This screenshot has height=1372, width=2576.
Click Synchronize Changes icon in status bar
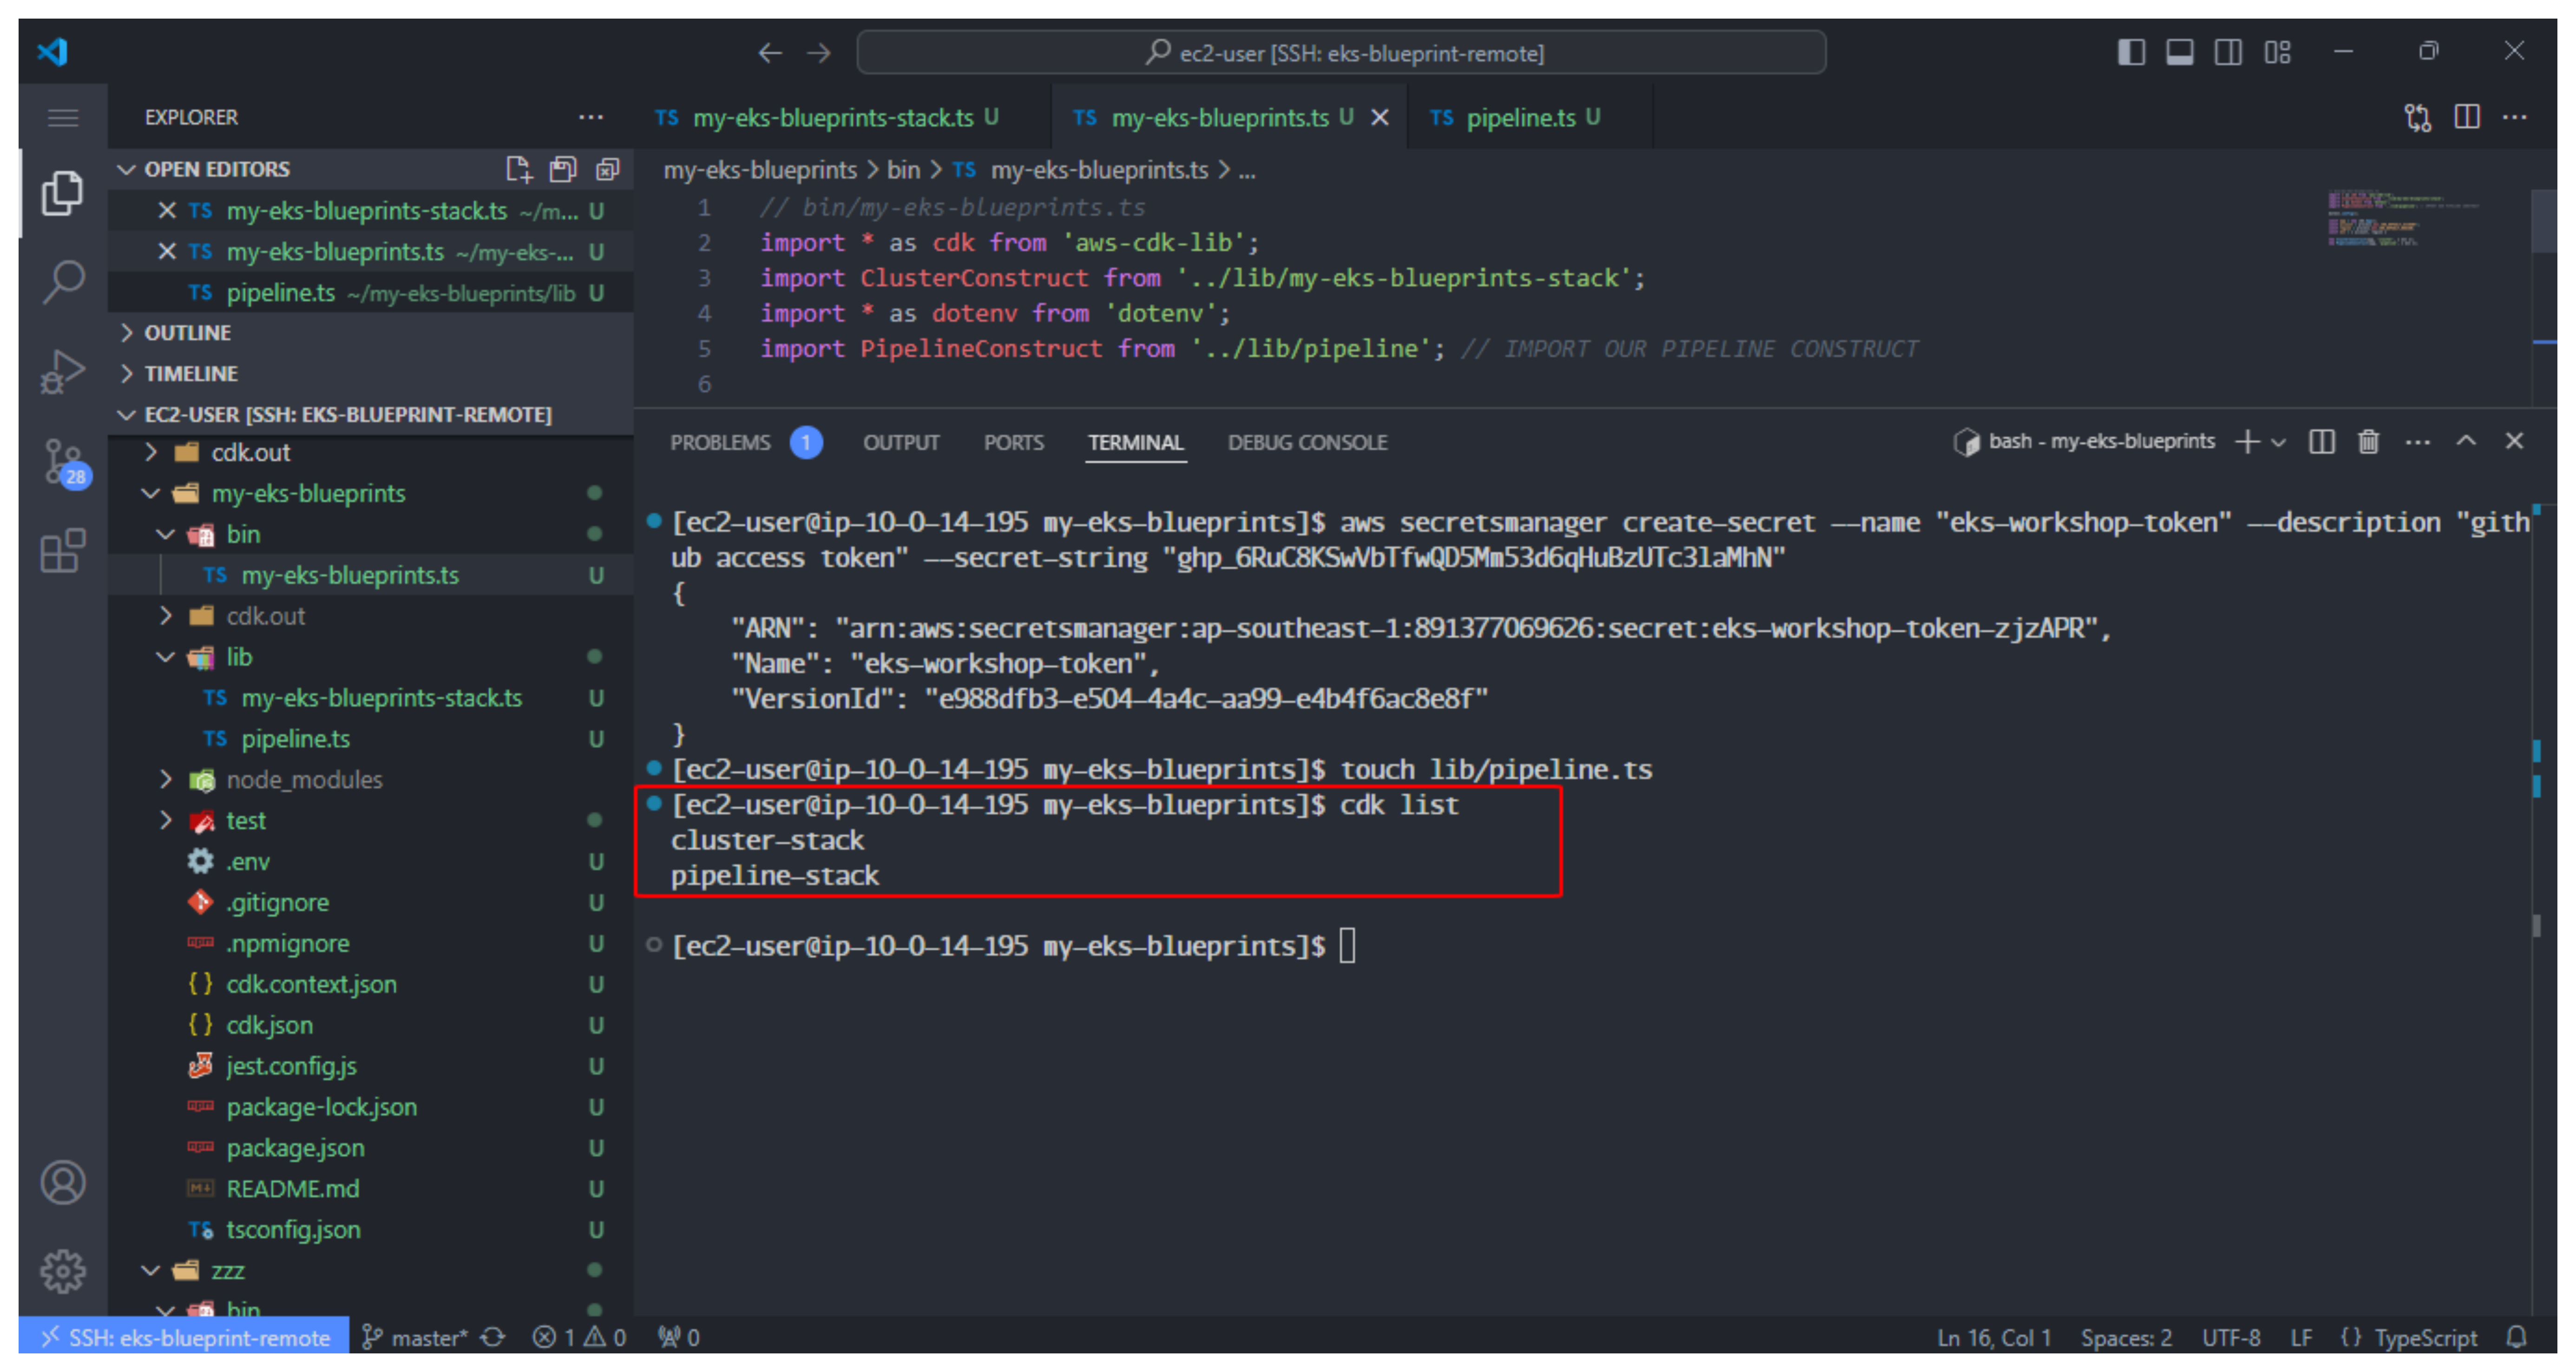(492, 1337)
